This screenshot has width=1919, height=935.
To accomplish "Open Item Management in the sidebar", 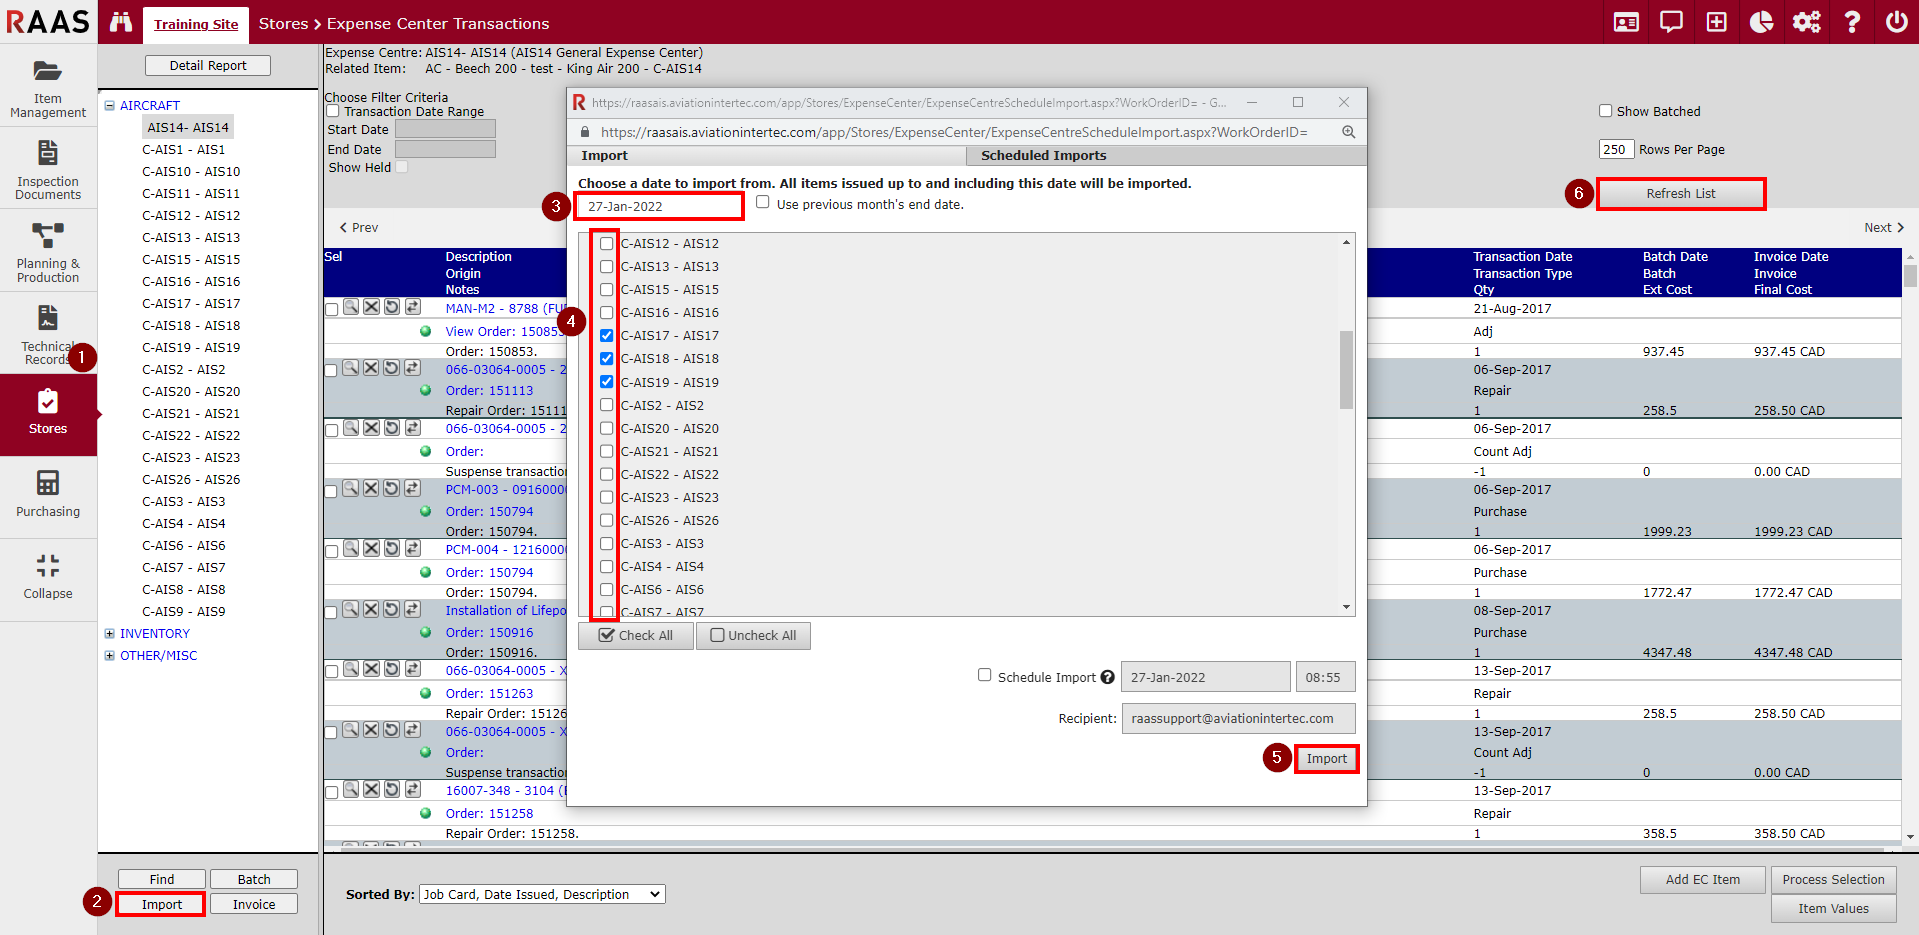I will tap(48, 88).
